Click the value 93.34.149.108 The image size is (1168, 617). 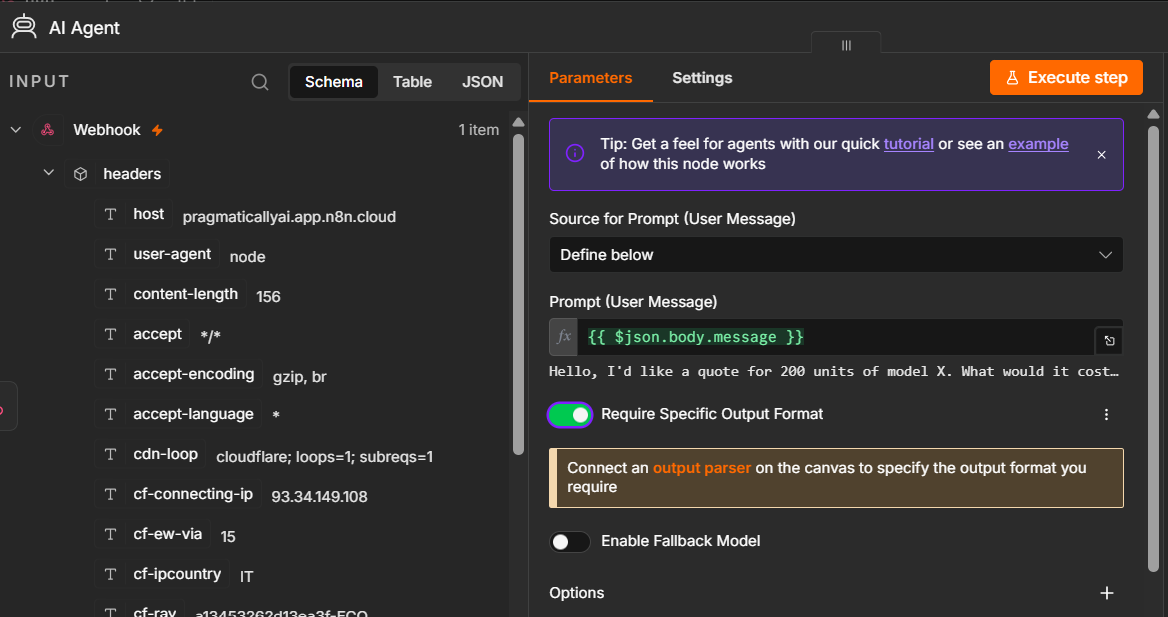pos(319,496)
